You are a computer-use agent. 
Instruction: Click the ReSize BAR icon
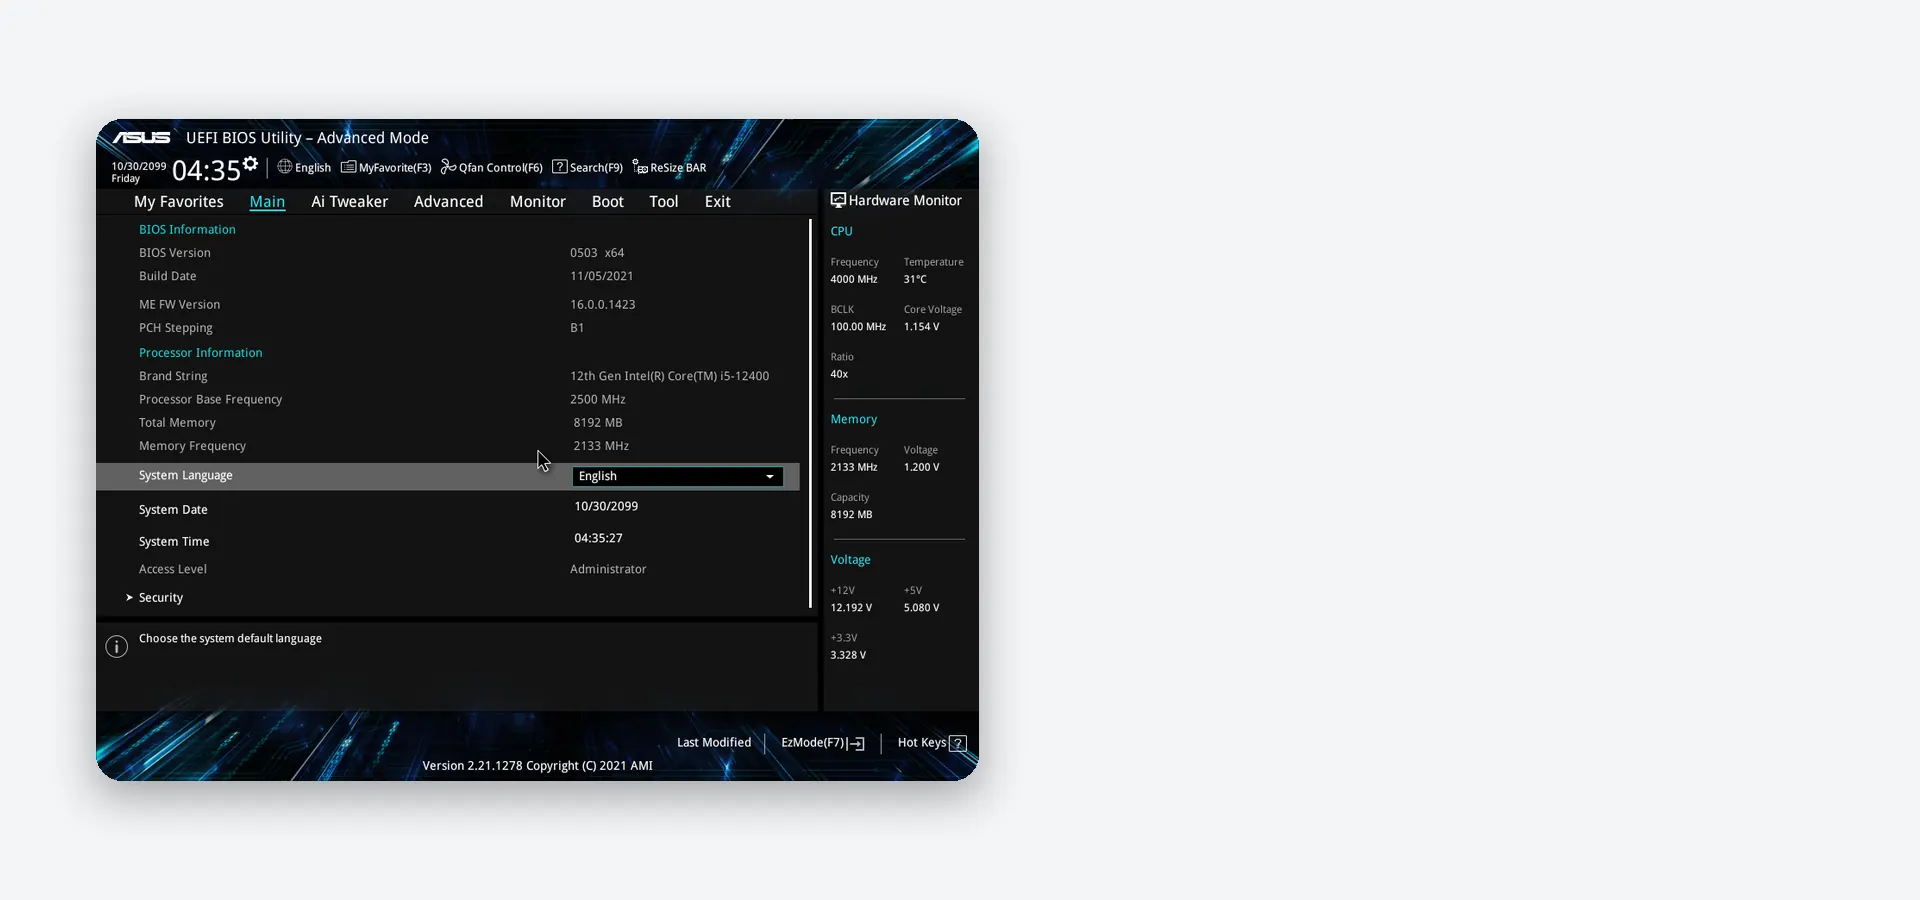640,167
